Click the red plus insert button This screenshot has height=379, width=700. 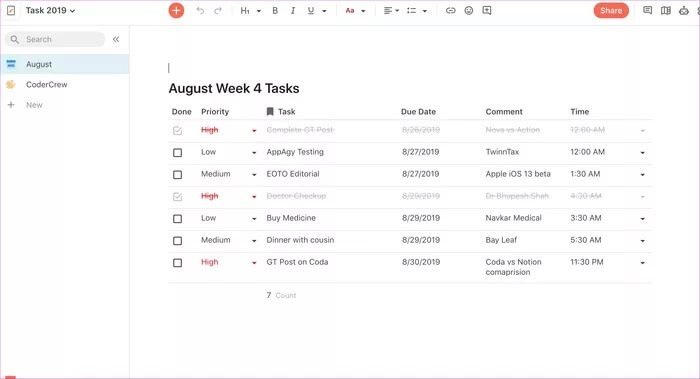tap(176, 10)
